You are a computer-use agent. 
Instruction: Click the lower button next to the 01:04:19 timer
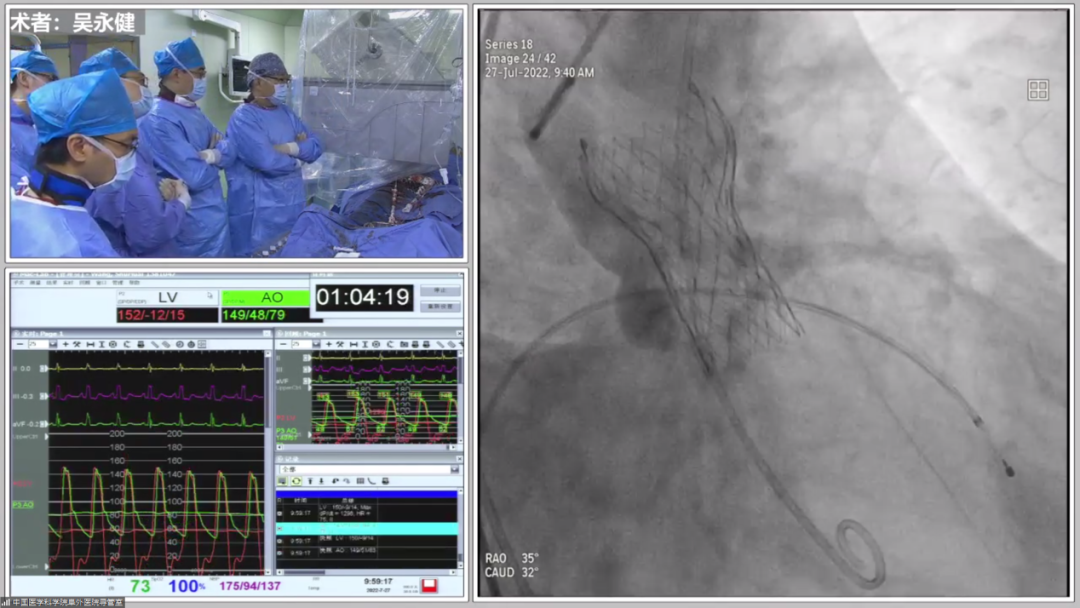click(439, 306)
